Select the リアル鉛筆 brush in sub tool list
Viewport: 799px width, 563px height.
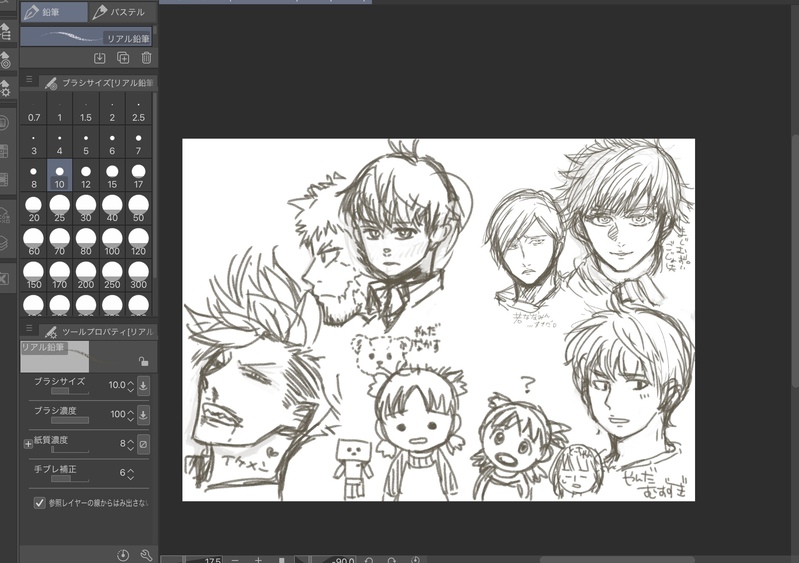tap(86, 37)
